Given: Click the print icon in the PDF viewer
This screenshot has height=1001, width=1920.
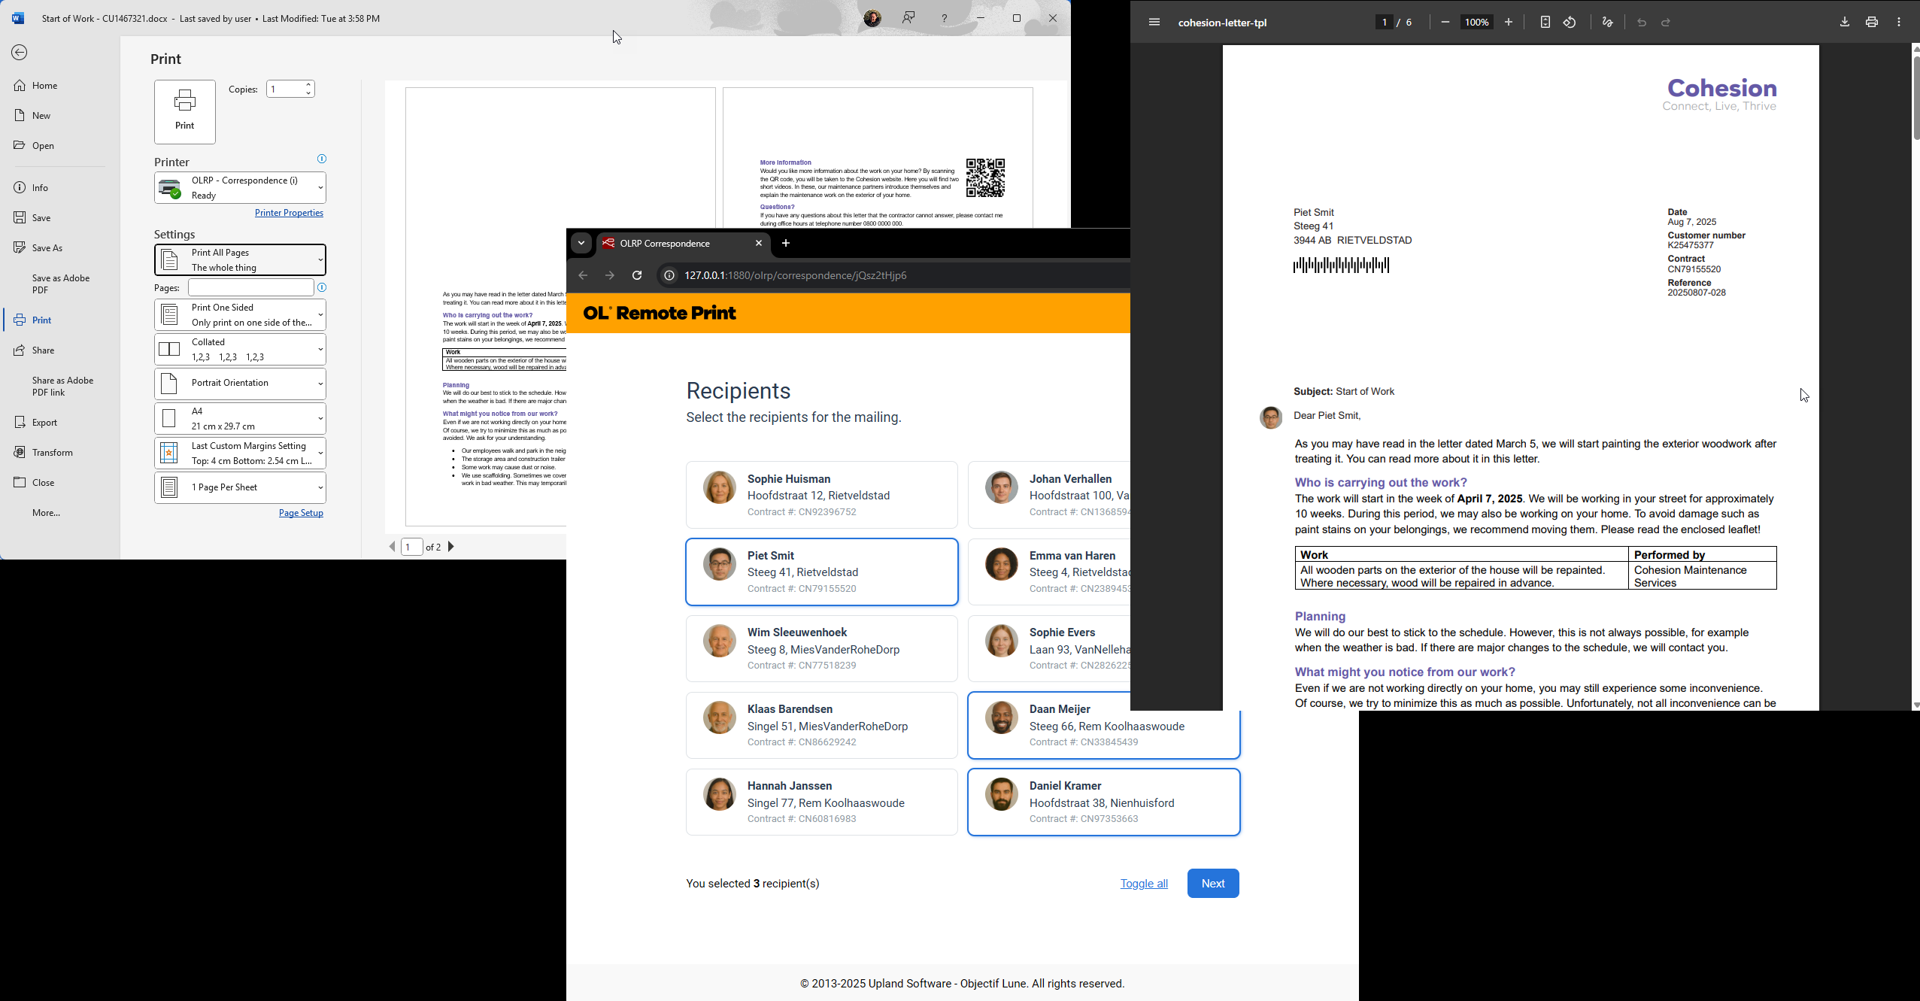Looking at the screenshot, I should 1871,22.
